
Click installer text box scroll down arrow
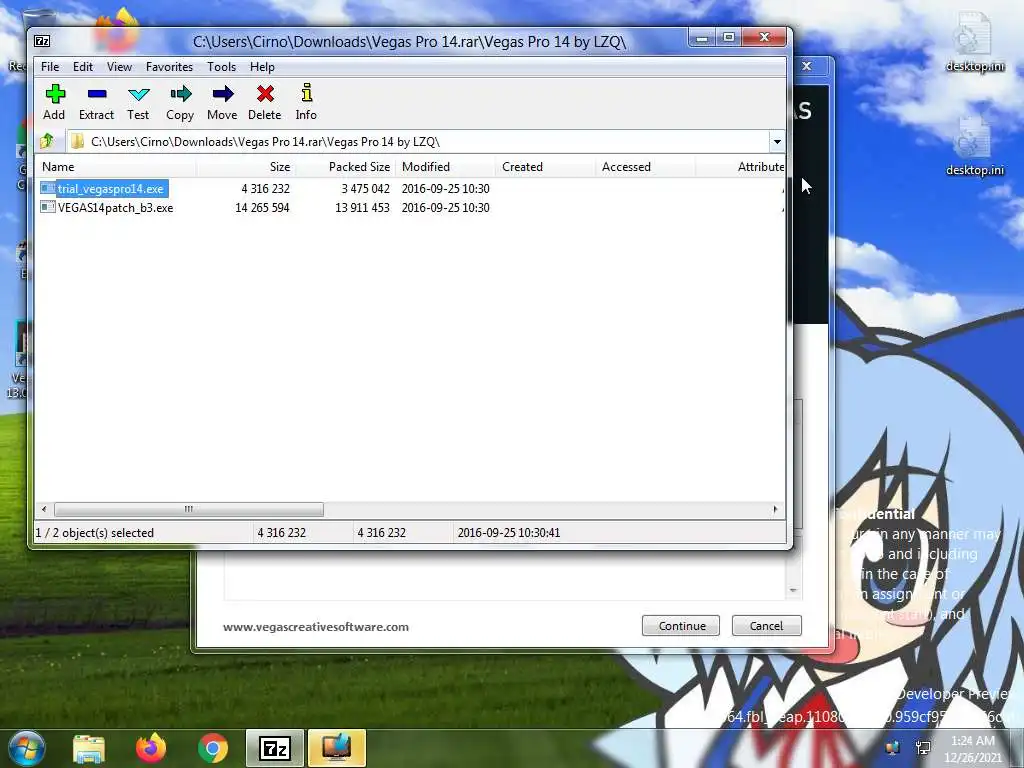coord(793,590)
